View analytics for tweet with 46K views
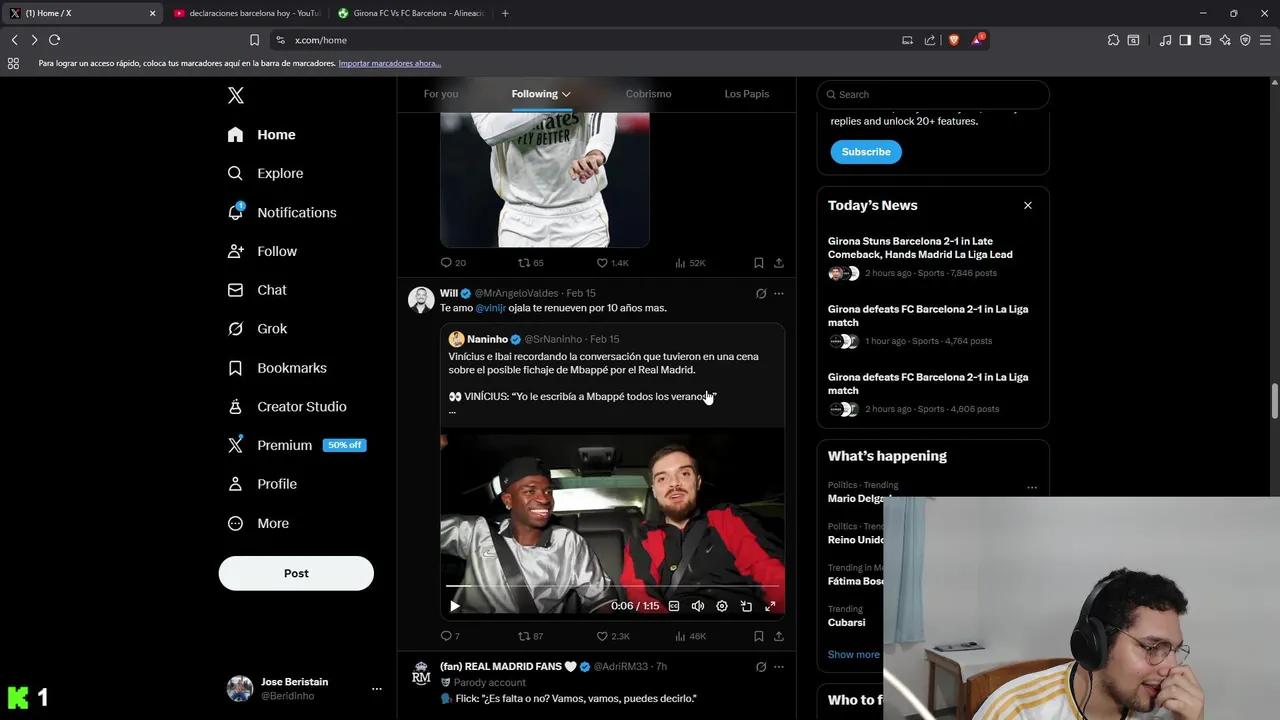The width and height of the screenshot is (1280, 720). point(691,636)
